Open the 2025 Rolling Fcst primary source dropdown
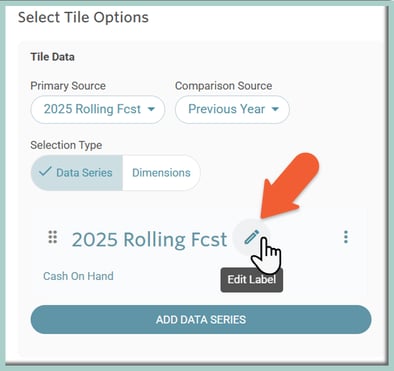 (98, 109)
